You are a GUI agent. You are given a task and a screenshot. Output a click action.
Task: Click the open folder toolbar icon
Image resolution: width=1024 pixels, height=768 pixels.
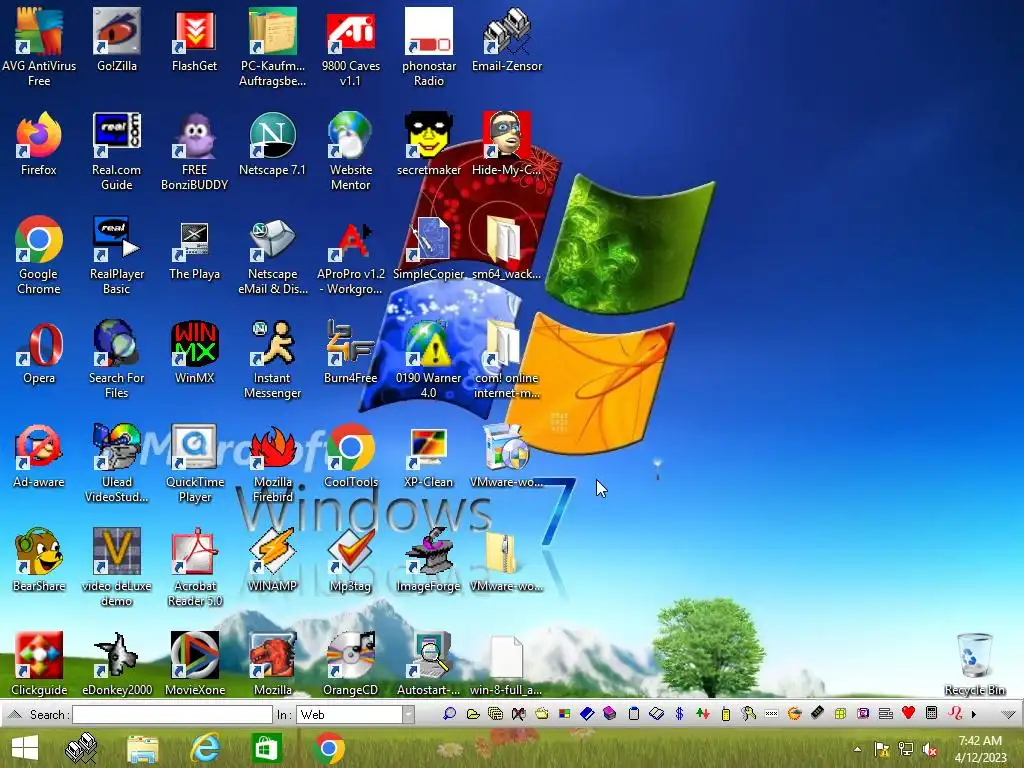[473, 714]
